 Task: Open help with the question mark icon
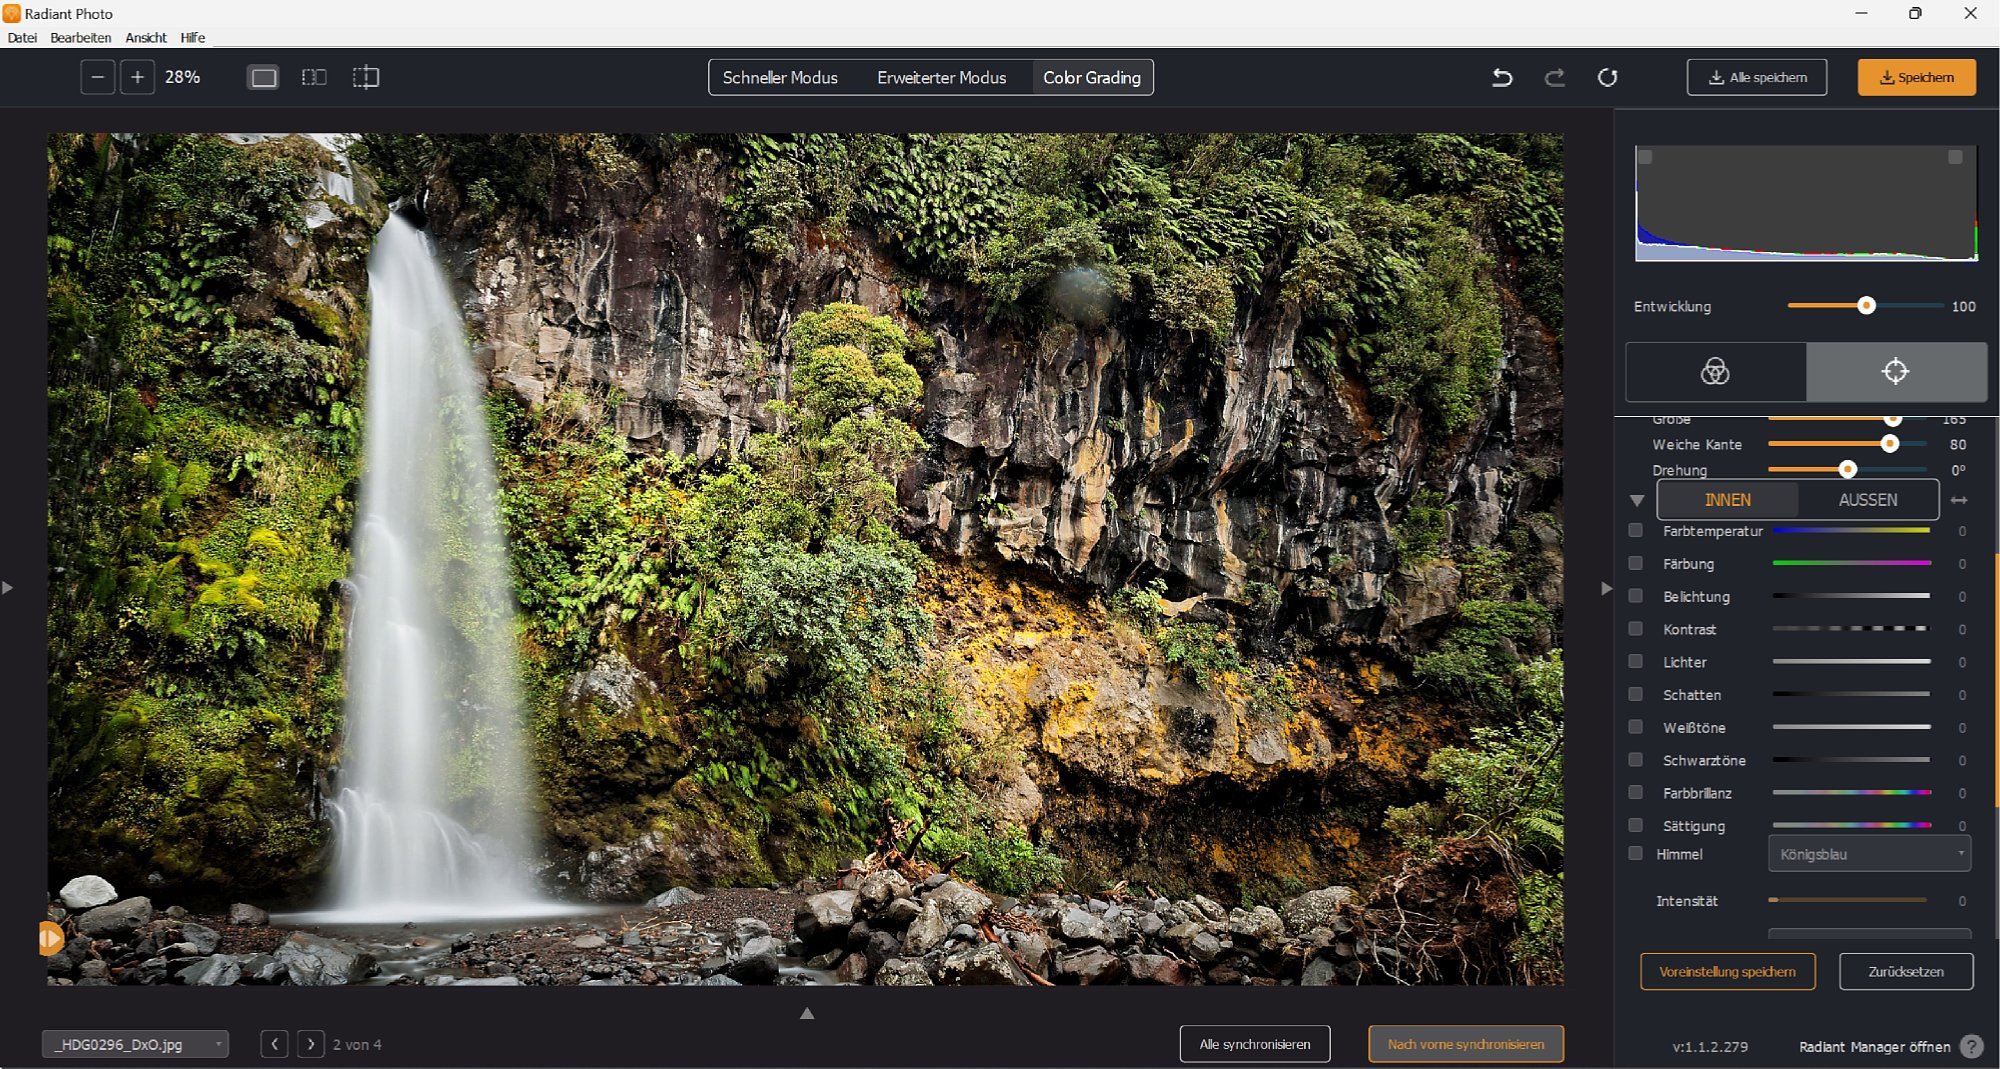pos(1971,1046)
